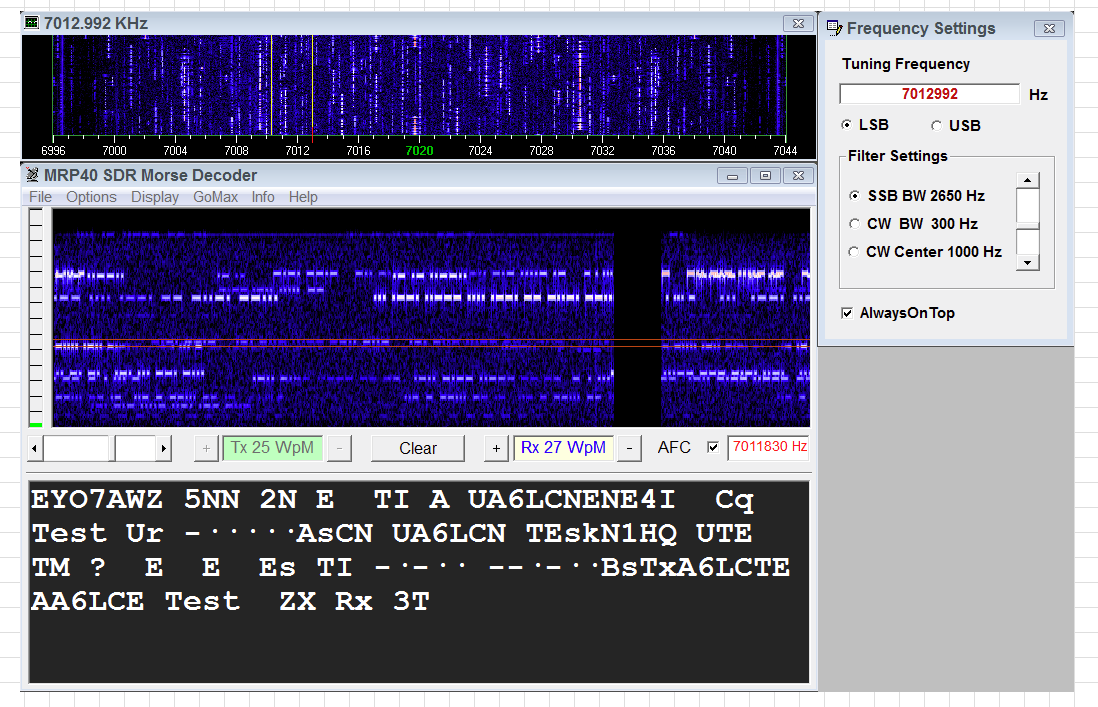Click the Tx 25 WpM speed display
Screen dimensions: 1098x707
pos(272,447)
